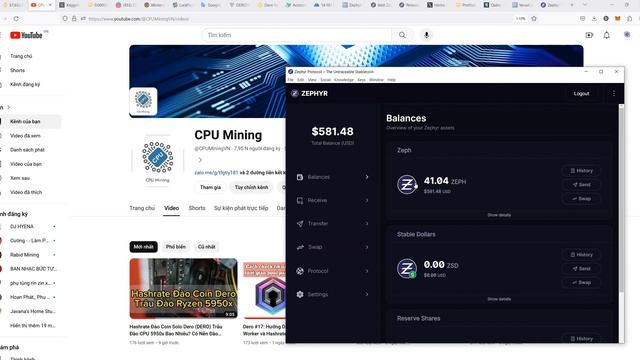Select the Video channel tab

[171, 208]
